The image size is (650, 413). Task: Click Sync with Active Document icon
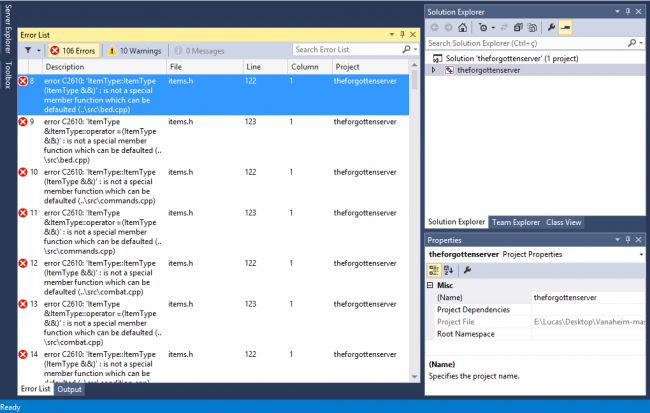coord(504,28)
